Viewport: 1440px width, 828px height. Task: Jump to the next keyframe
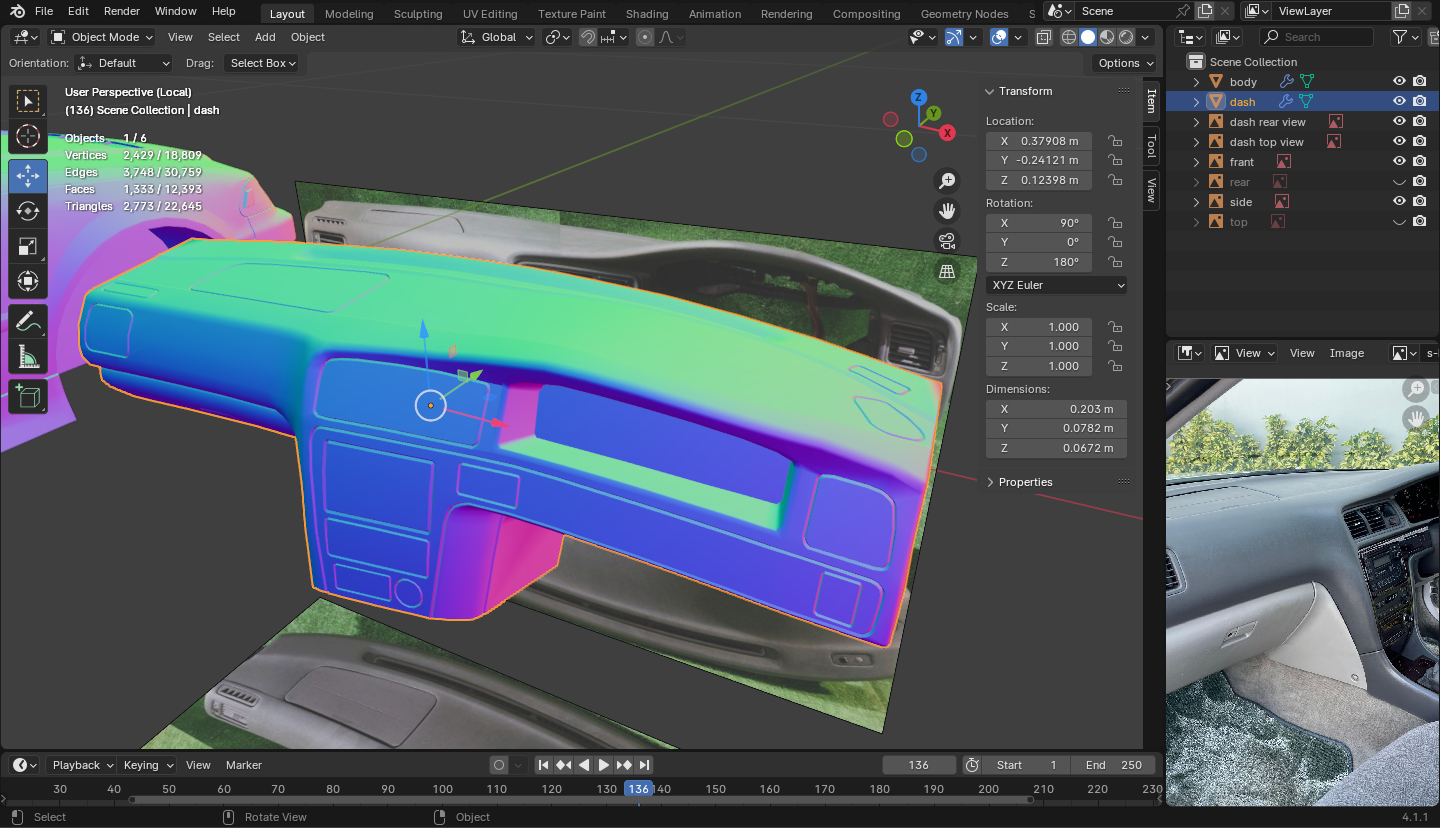pos(624,765)
